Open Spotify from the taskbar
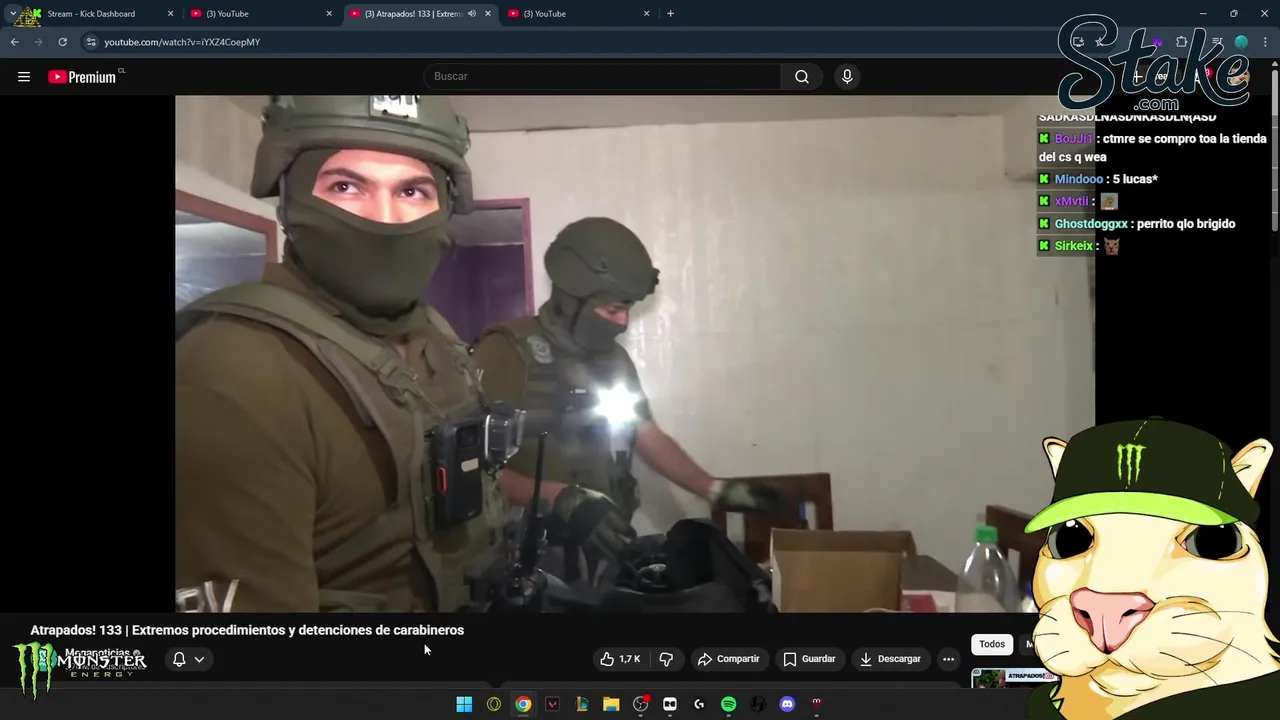The image size is (1280, 720). pyautogui.click(x=728, y=704)
